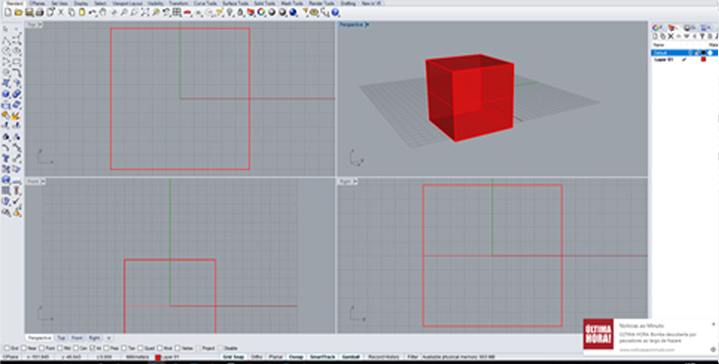Toggle the Point osnap checkbox
The width and height of the screenshot is (719, 364).
[x=41, y=348]
